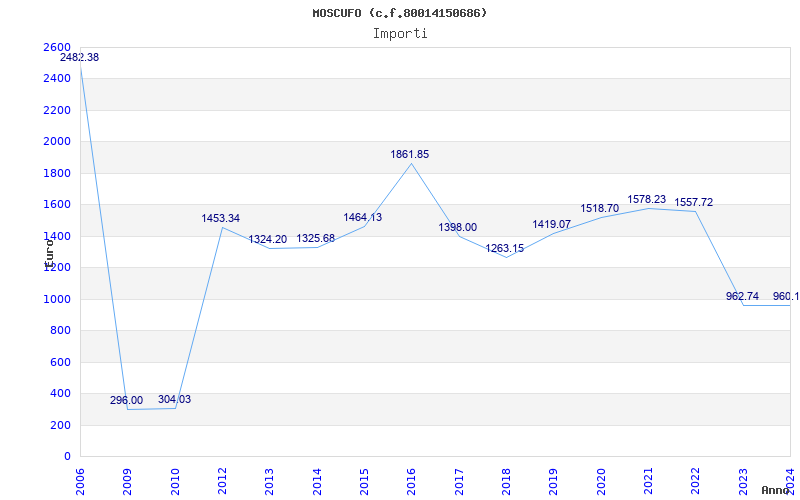
Task: Click the y-axis value 2600
Action: tap(57, 47)
